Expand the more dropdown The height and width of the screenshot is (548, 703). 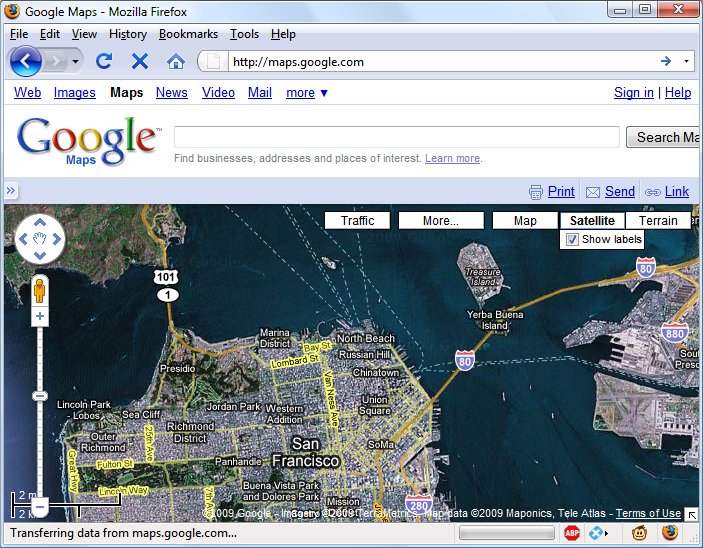[x=307, y=93]
